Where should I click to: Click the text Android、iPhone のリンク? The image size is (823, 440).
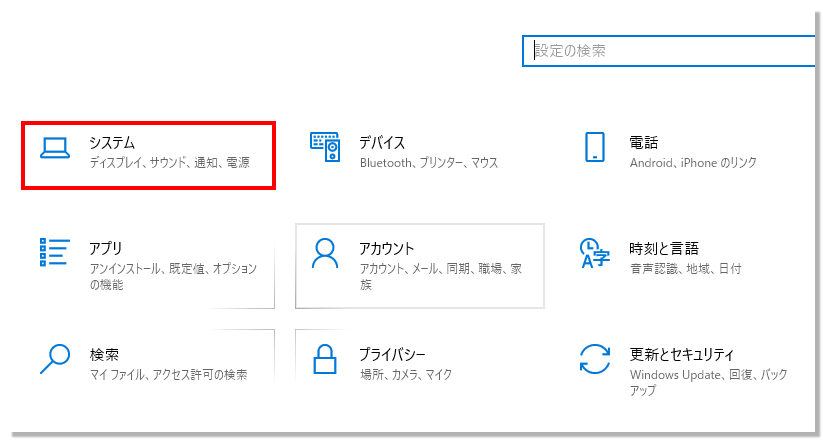[693, 163]
